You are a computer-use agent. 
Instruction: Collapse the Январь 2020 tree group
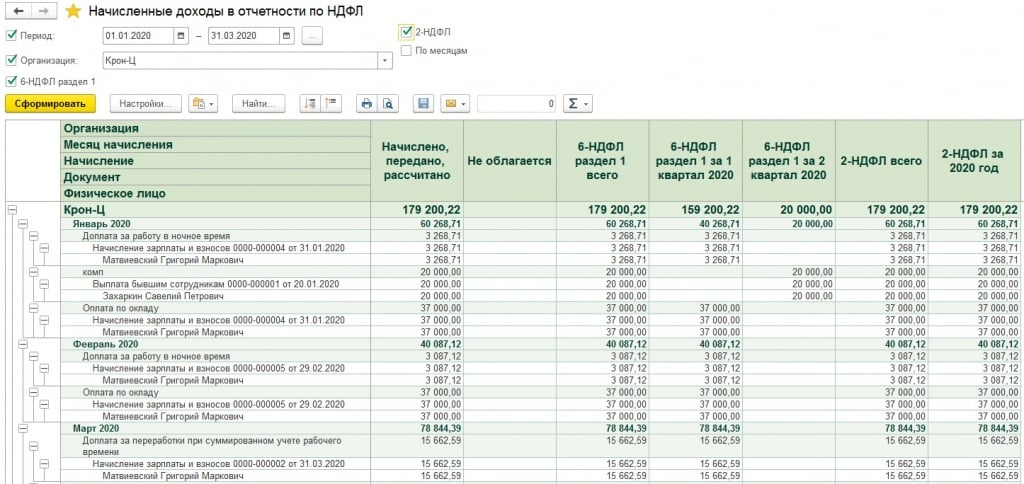pyautogui.click(x=22, y=224)
